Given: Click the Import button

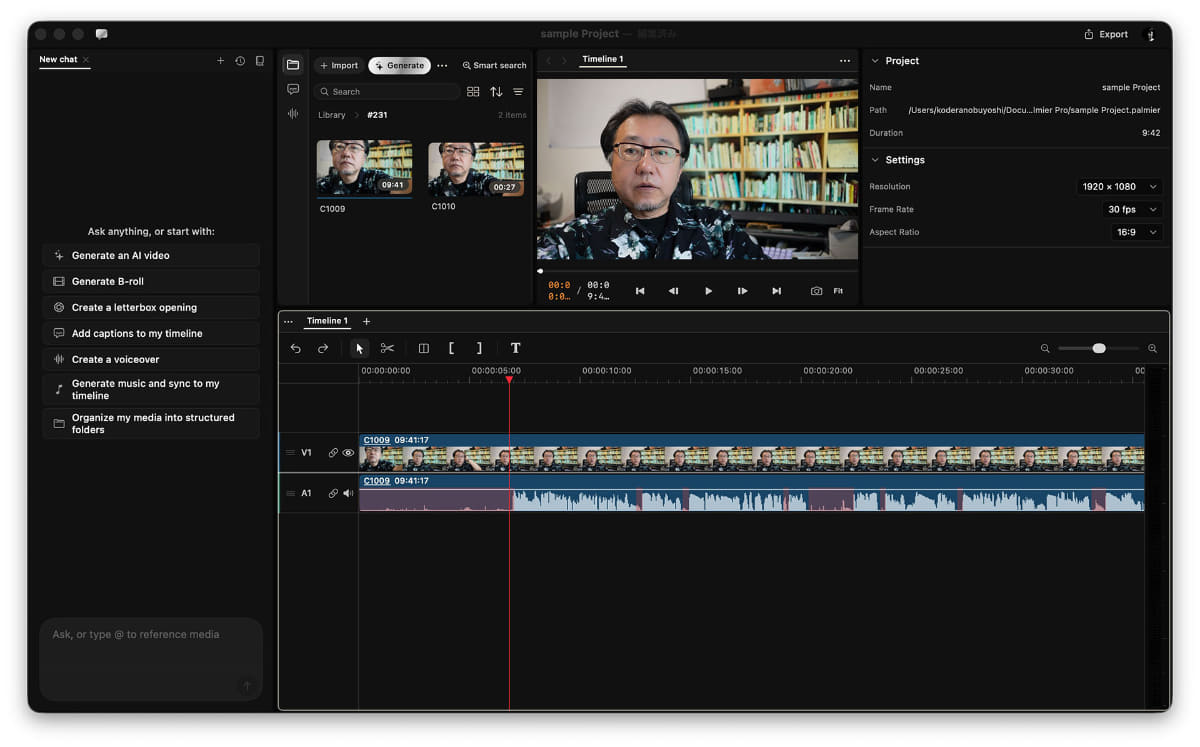Looking at the screenshot, I should coord(339,66).
